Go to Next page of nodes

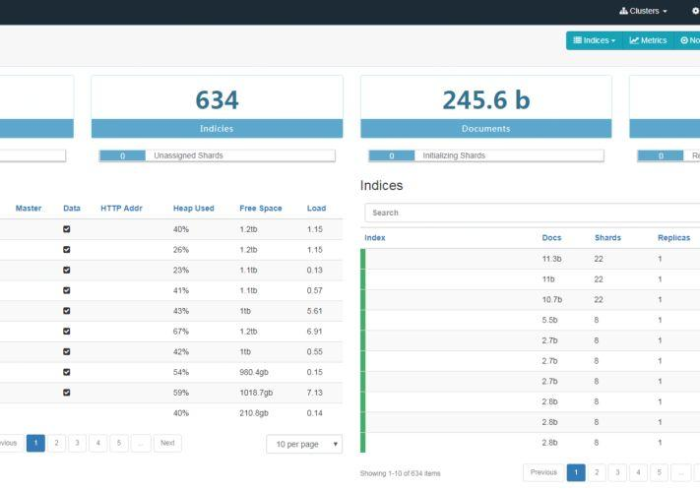click(x=167, y=443)
